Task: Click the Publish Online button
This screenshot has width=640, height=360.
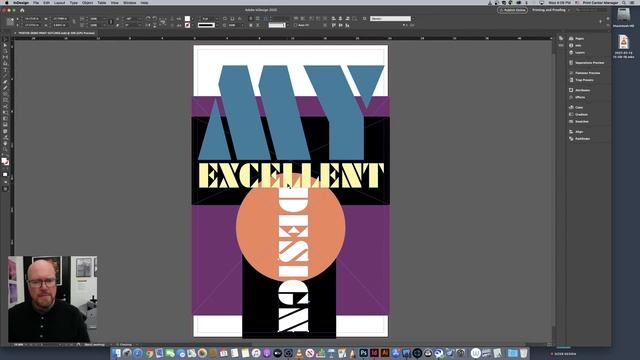Action: coord(512,10)
